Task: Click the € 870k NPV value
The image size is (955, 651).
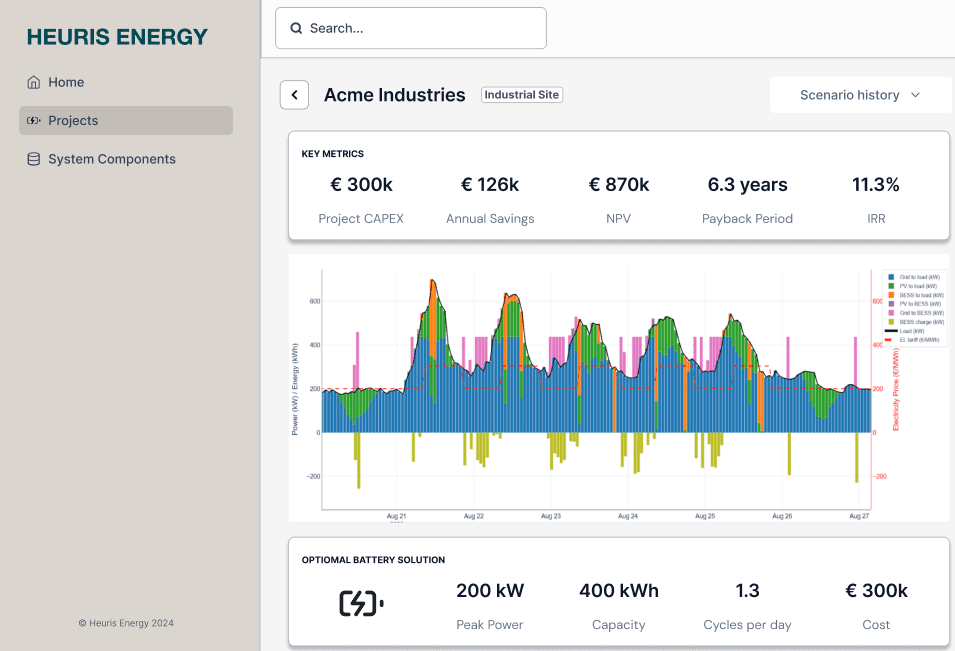Action: 619,185
